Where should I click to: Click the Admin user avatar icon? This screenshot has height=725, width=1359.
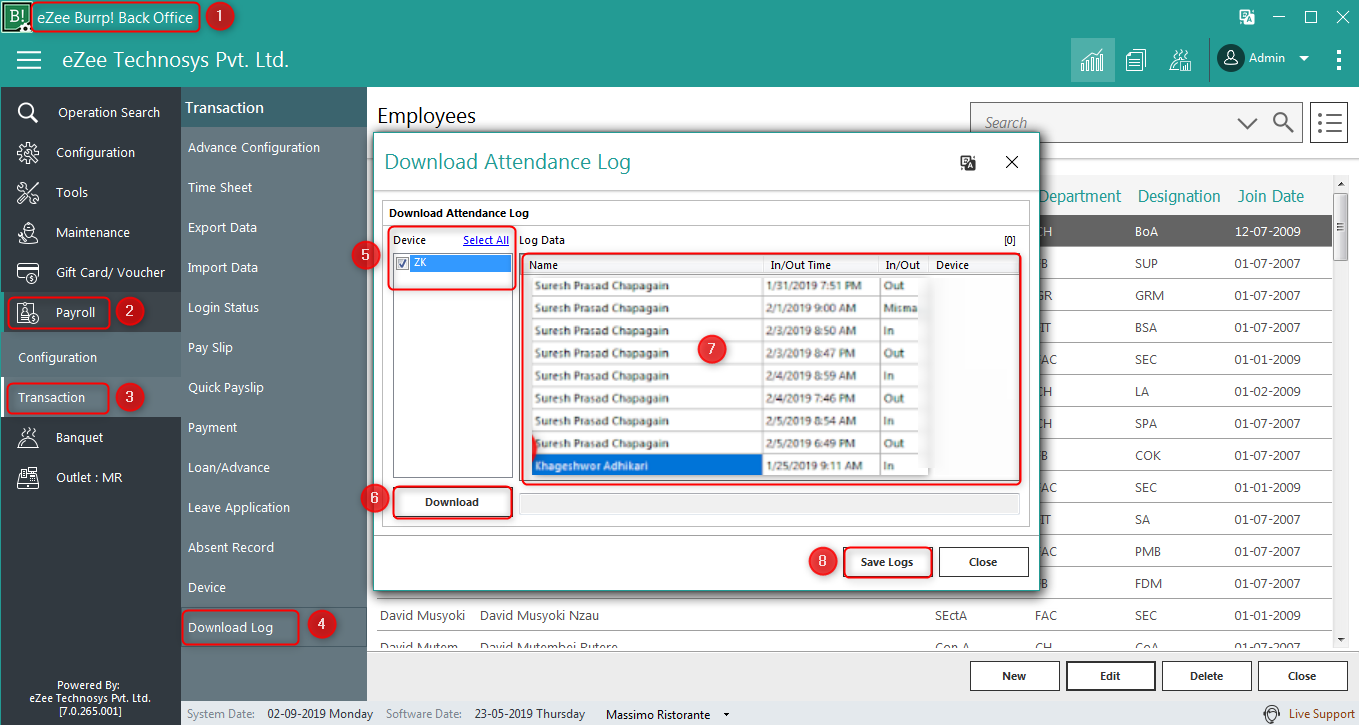tap(1231, 58)
